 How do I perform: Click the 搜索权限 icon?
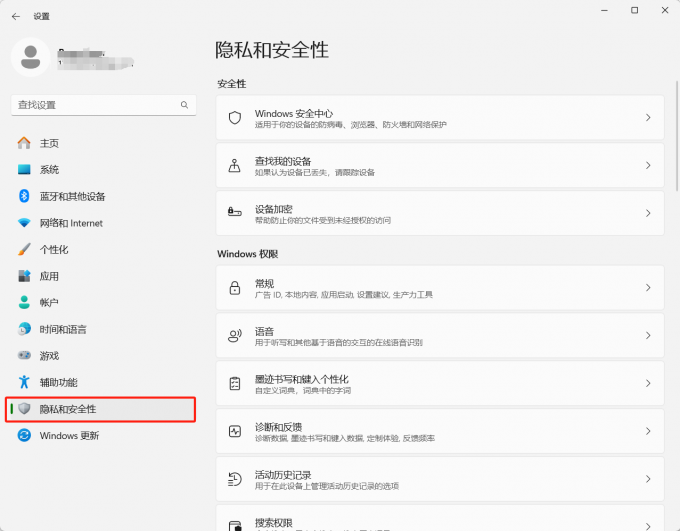pyautogui.click(x=235, y=526)
